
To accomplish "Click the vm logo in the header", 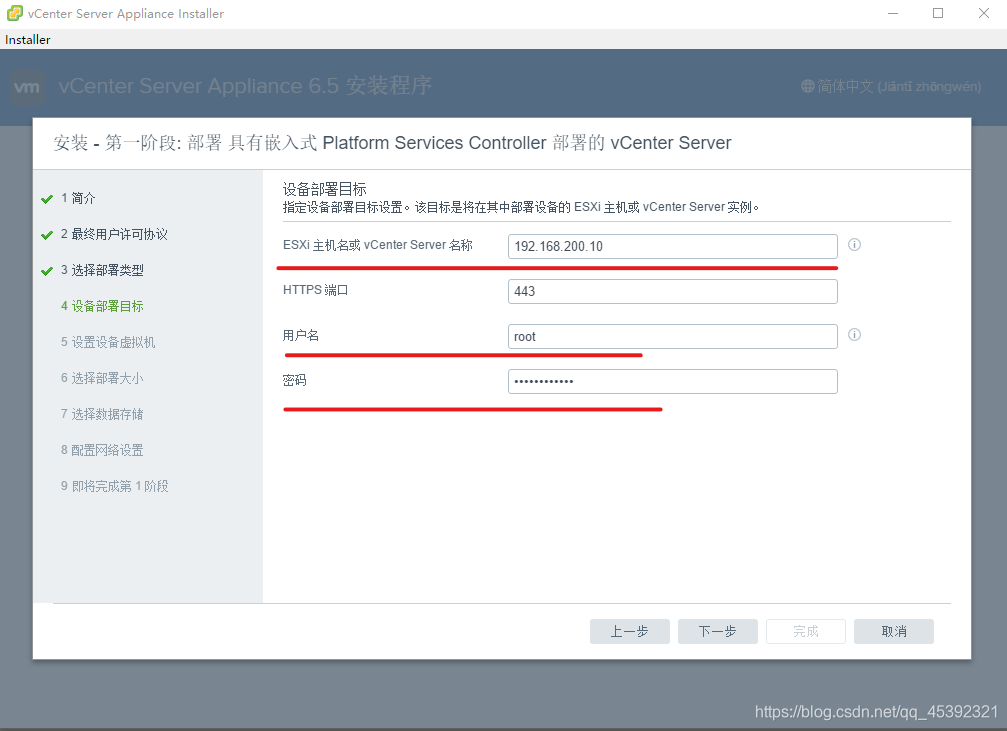I will coord(27,87).
